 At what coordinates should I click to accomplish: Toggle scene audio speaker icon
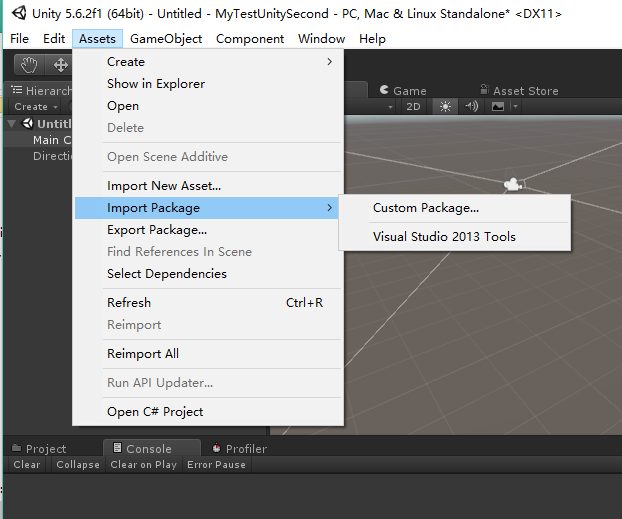click(471, 106)
